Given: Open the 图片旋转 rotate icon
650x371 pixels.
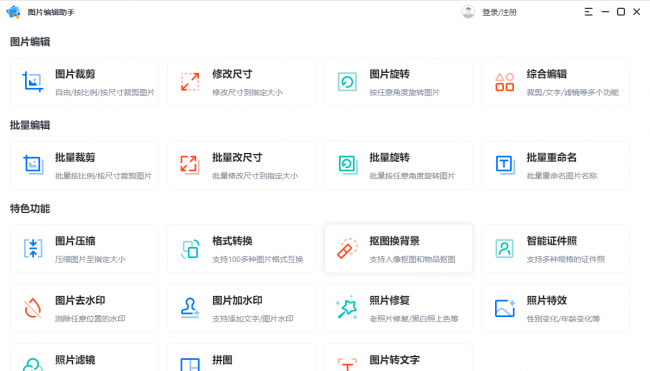Looking at the screenshot, I should 347,82.
